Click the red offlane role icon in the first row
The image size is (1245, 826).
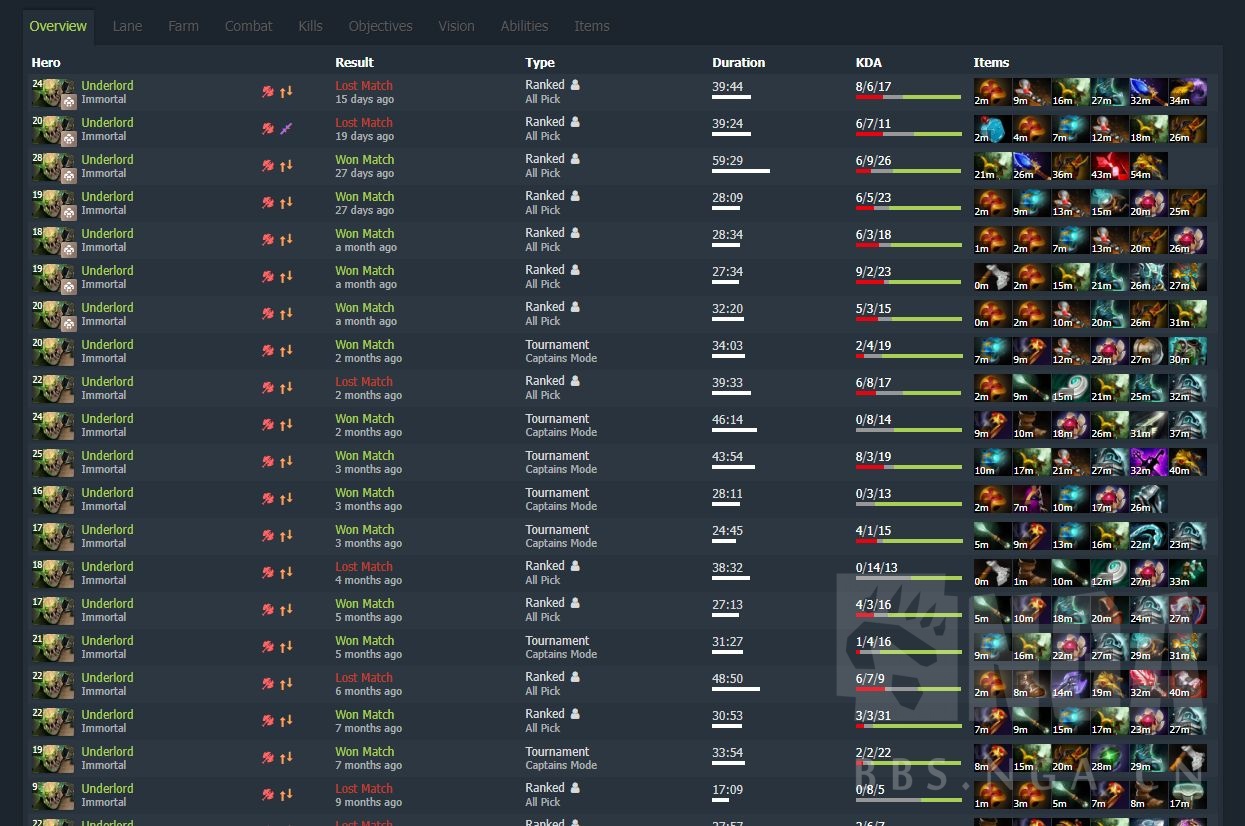(x=268, y=92)
